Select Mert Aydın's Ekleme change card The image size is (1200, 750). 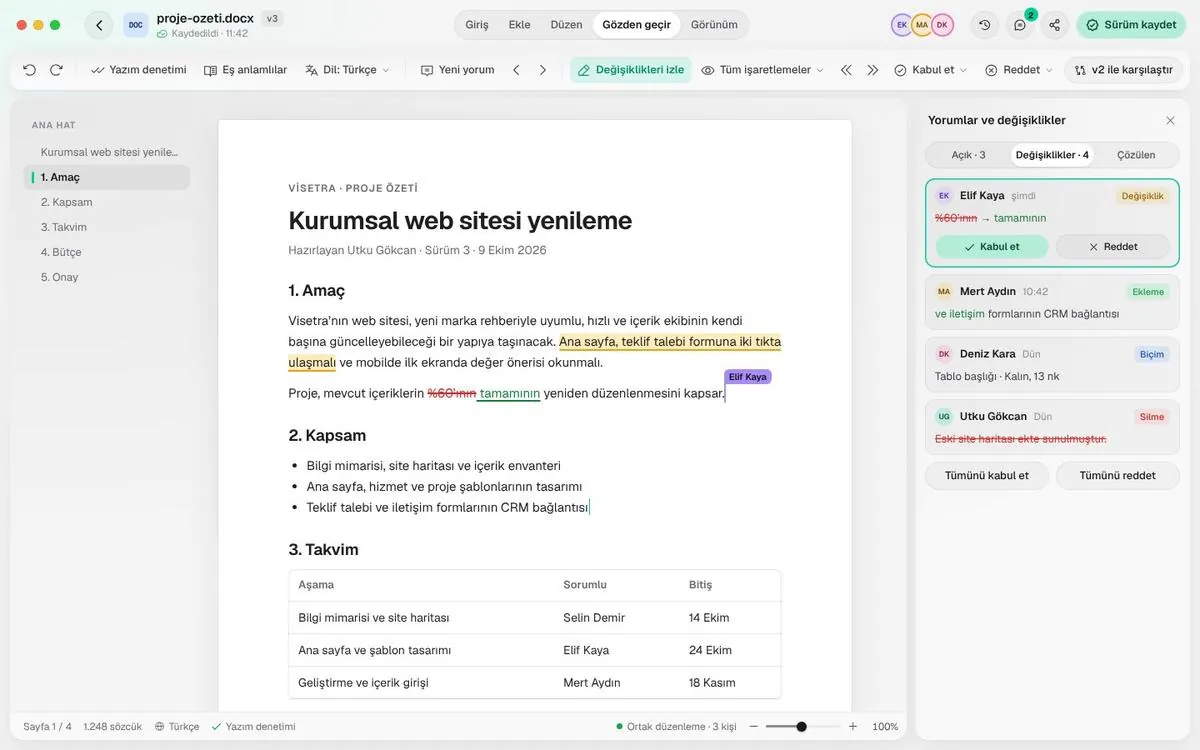click(x=1052, y=302)
